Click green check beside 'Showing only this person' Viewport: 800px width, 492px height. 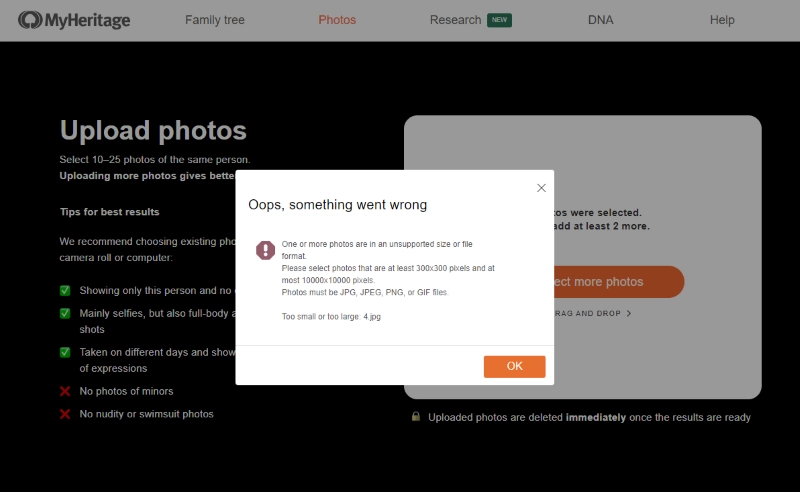click(x=65, y=291)
